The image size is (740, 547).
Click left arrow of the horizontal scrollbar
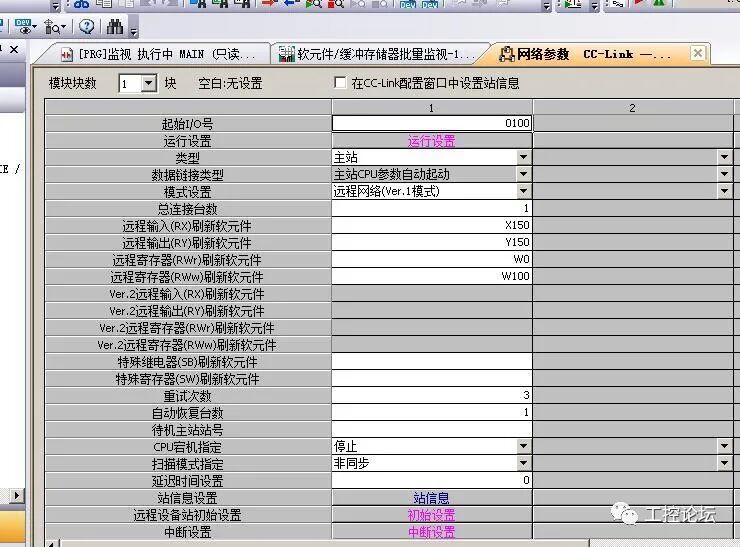[x=52, y=543]
